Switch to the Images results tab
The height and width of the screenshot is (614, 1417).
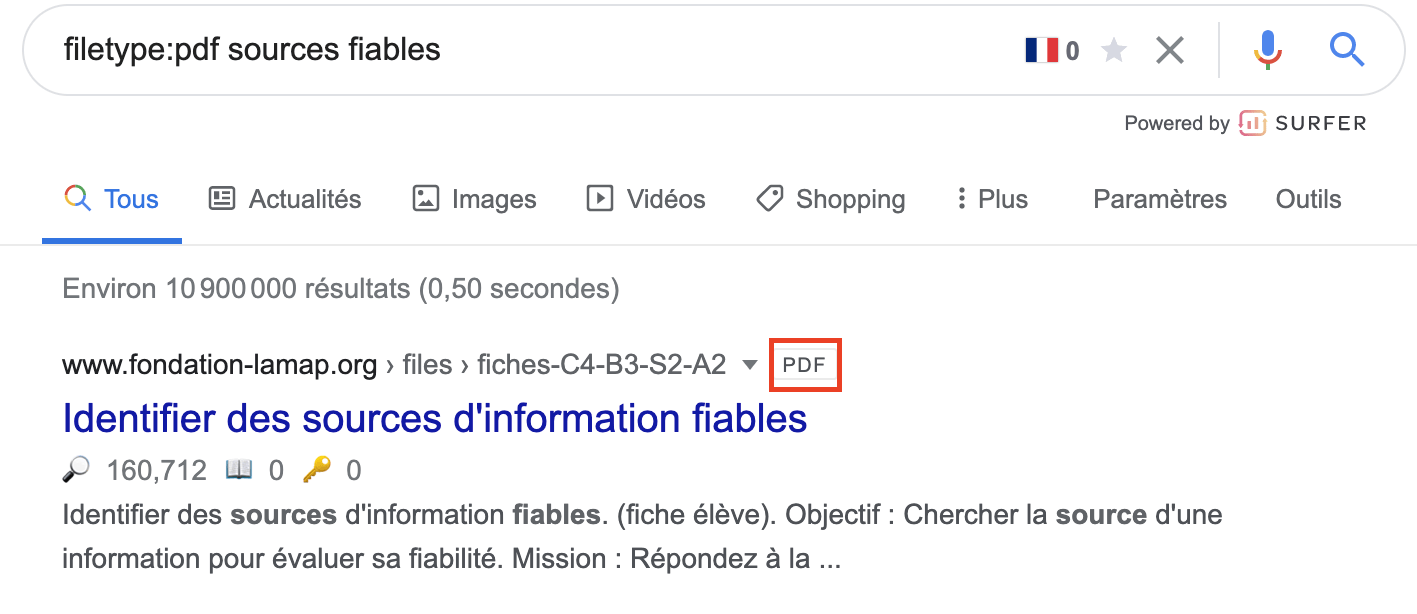click(x=473, y=199)
